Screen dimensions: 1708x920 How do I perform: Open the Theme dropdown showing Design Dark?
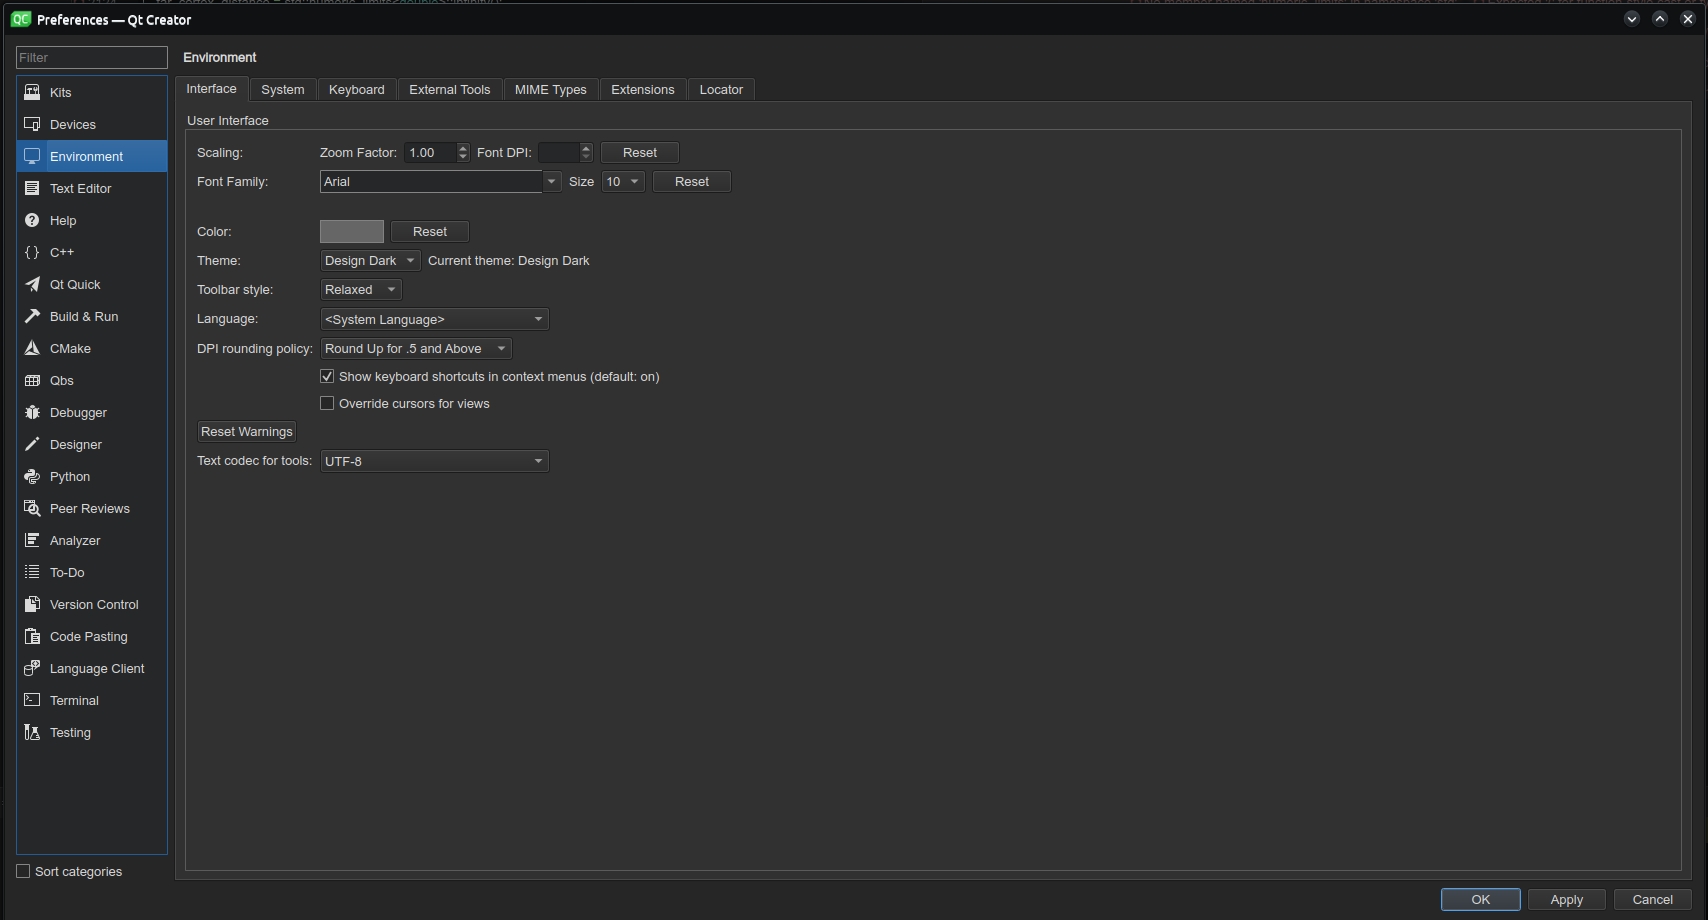tap(370, 260)
